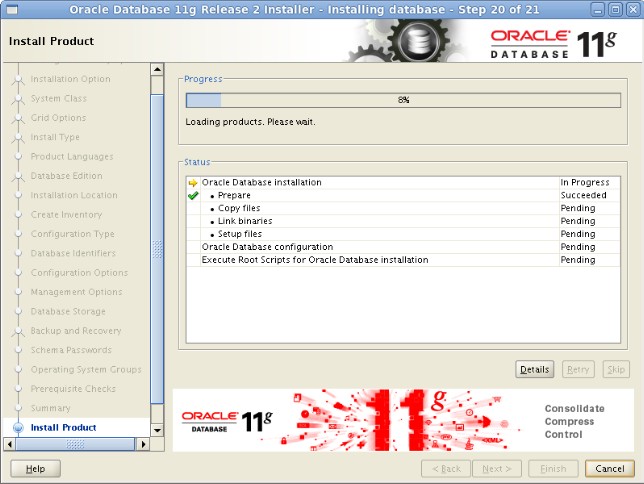This screenshot has height=484, width=644.
Task: Select the Installation Option step
Action: [x=70, y=79]
